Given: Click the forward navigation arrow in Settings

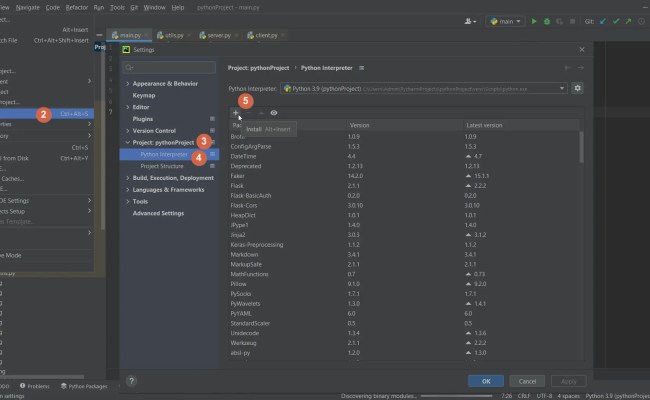Looking at the screenshot, I should pyautogui.click(x=581, y=68).
